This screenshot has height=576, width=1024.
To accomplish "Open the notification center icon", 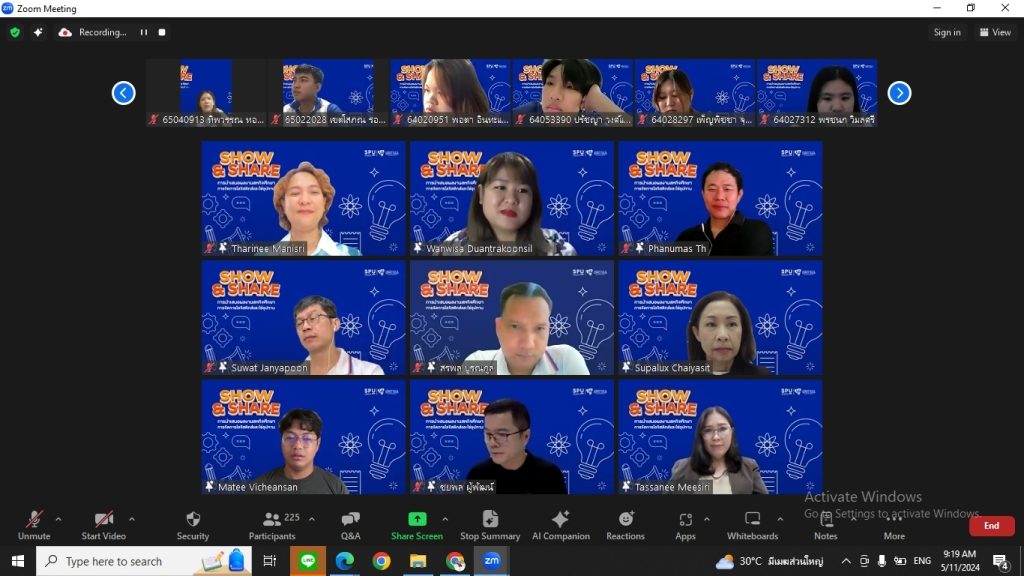I will click(1001, 561).
